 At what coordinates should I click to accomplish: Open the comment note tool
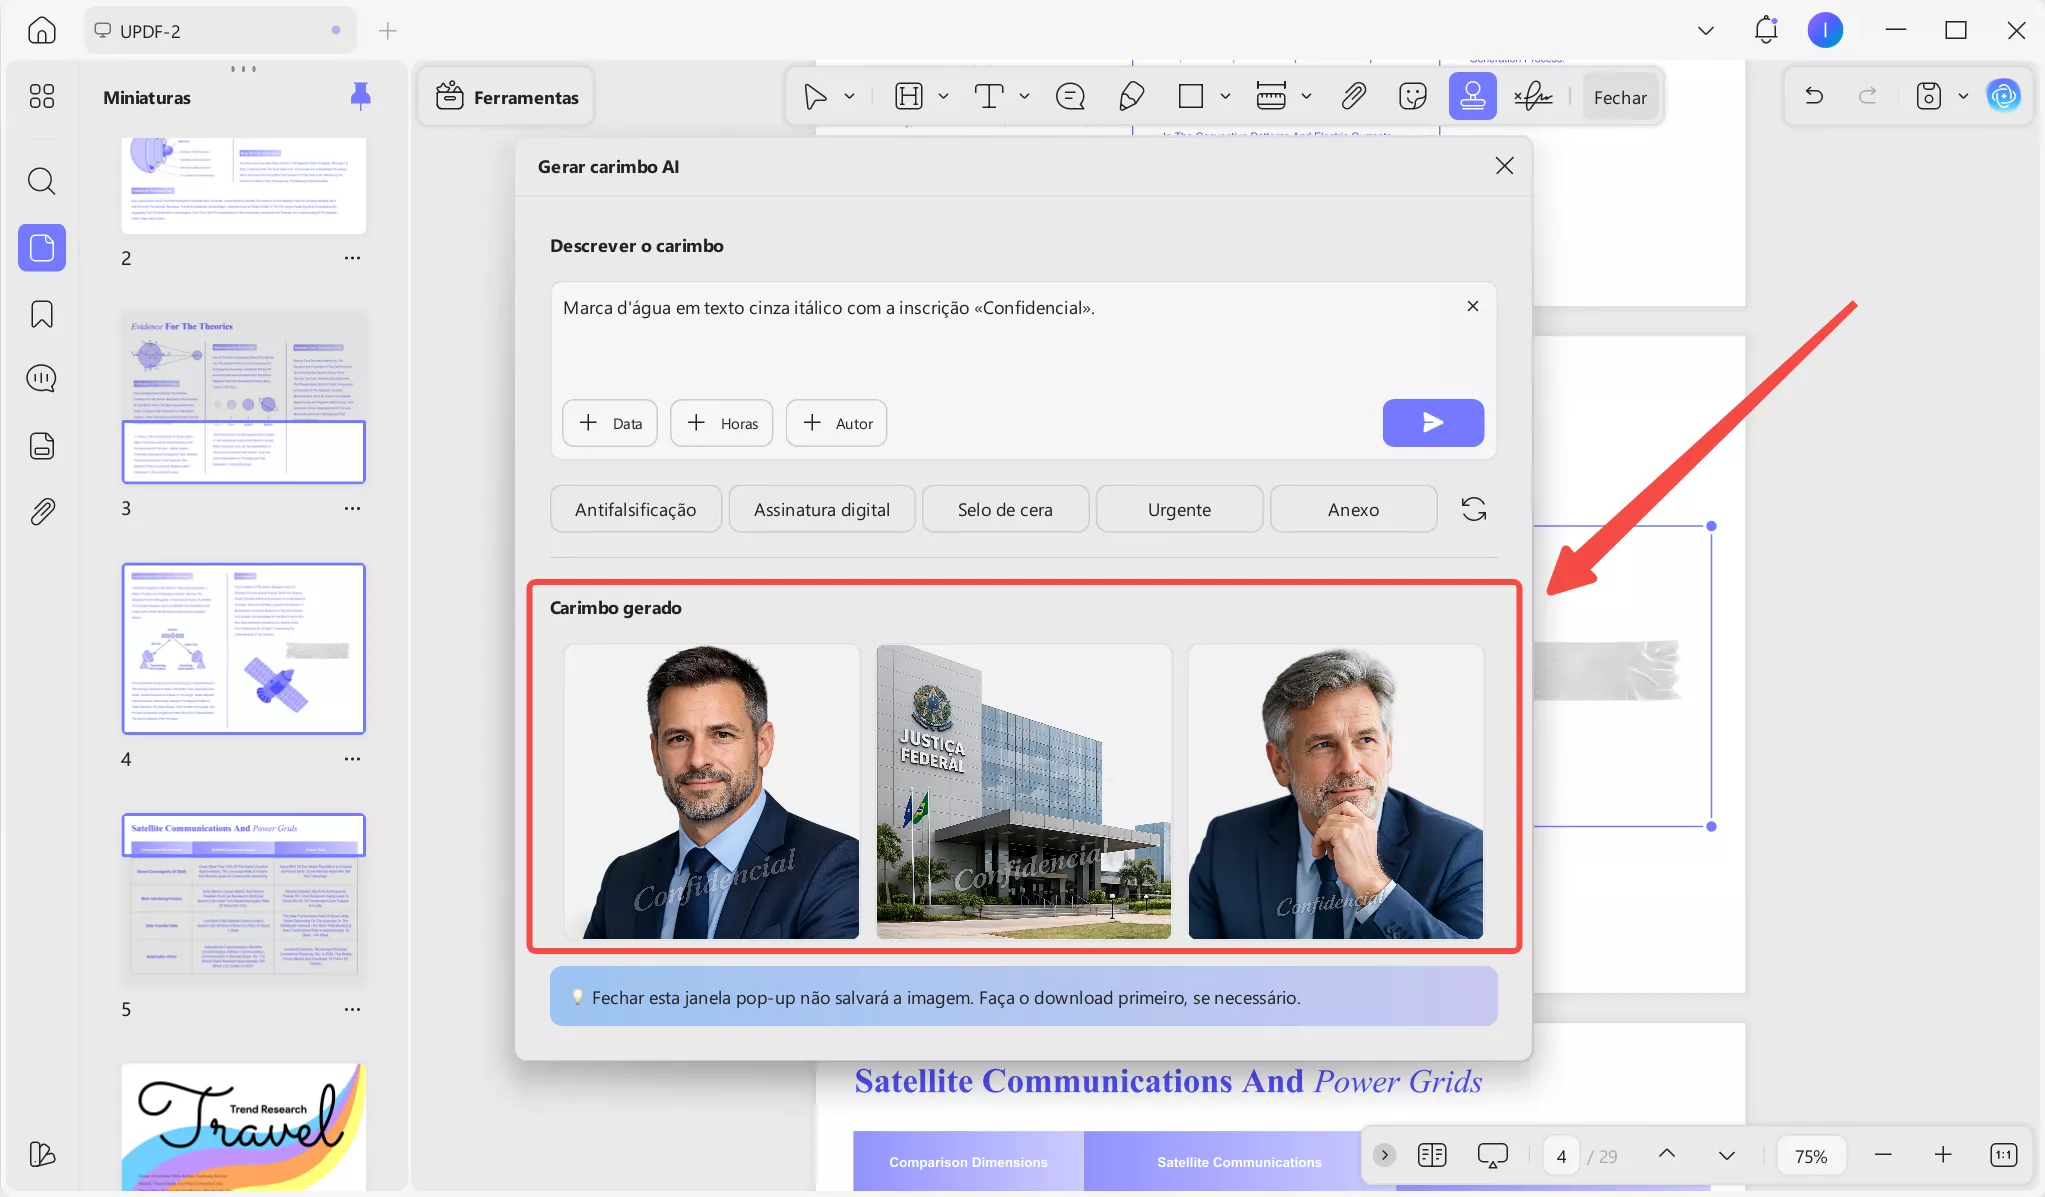click(x=1070, y=97)
